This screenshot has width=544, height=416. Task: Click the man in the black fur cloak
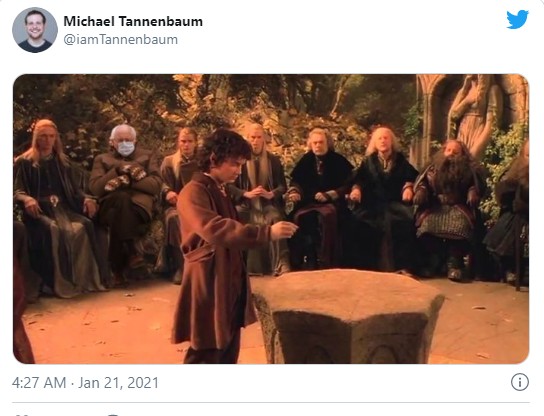click(319, 198)
